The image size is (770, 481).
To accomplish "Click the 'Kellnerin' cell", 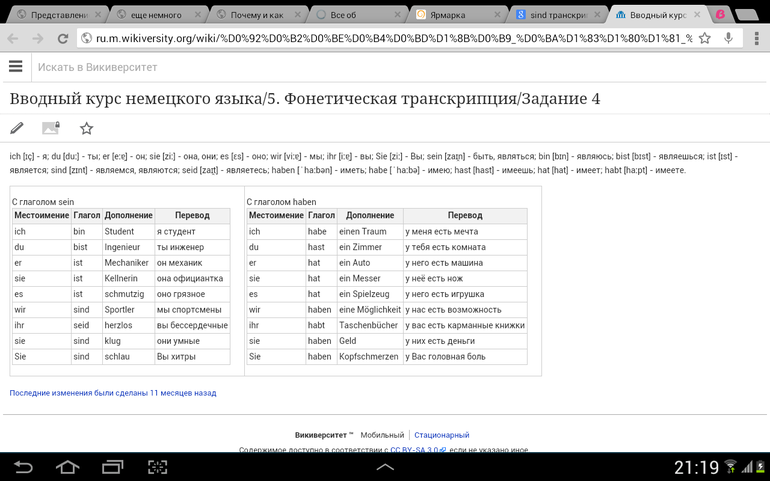I will point(128,279).
